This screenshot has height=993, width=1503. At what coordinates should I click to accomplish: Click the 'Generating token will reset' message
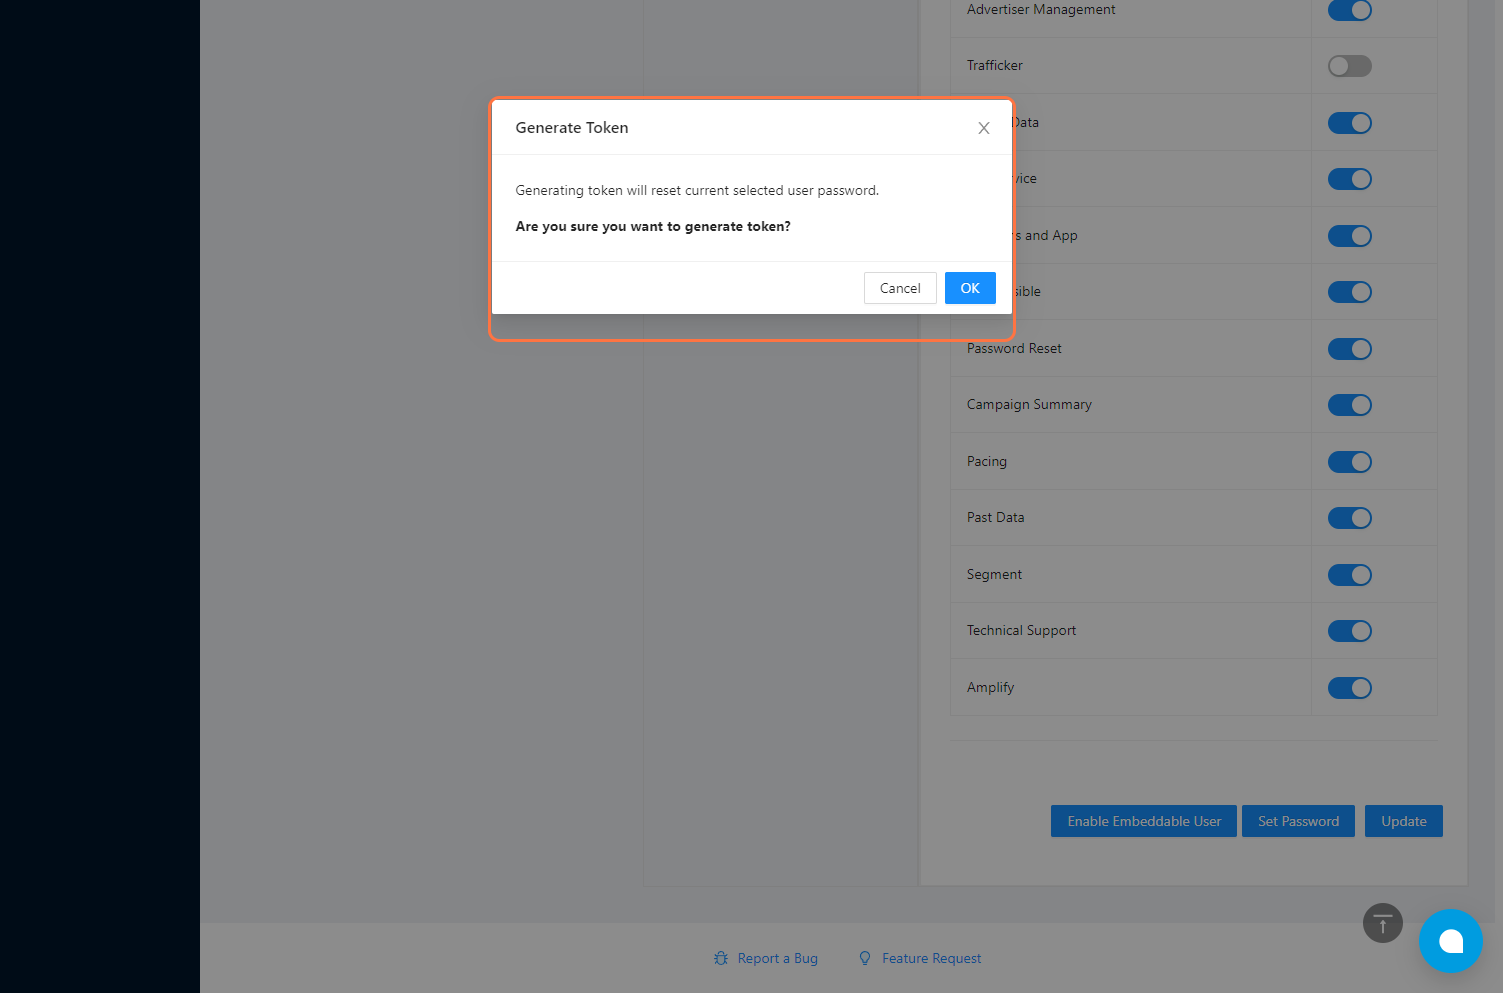pos(697,190)
